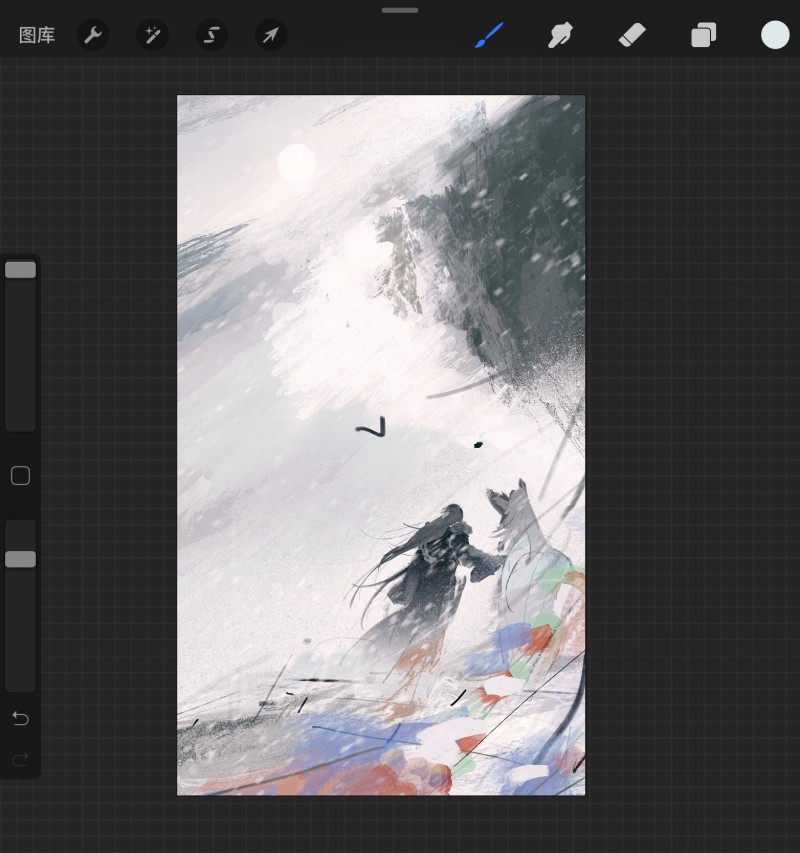
Task: Open the Adjustments magic wand menu
Action: pyautogui.click(x=152, y=35)
